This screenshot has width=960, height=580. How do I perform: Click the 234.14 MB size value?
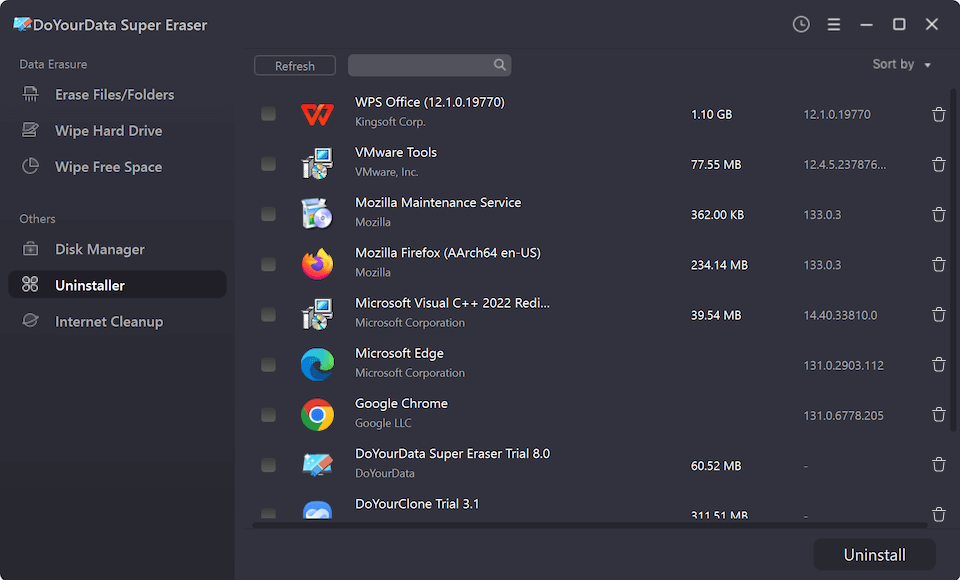(719, 265)
